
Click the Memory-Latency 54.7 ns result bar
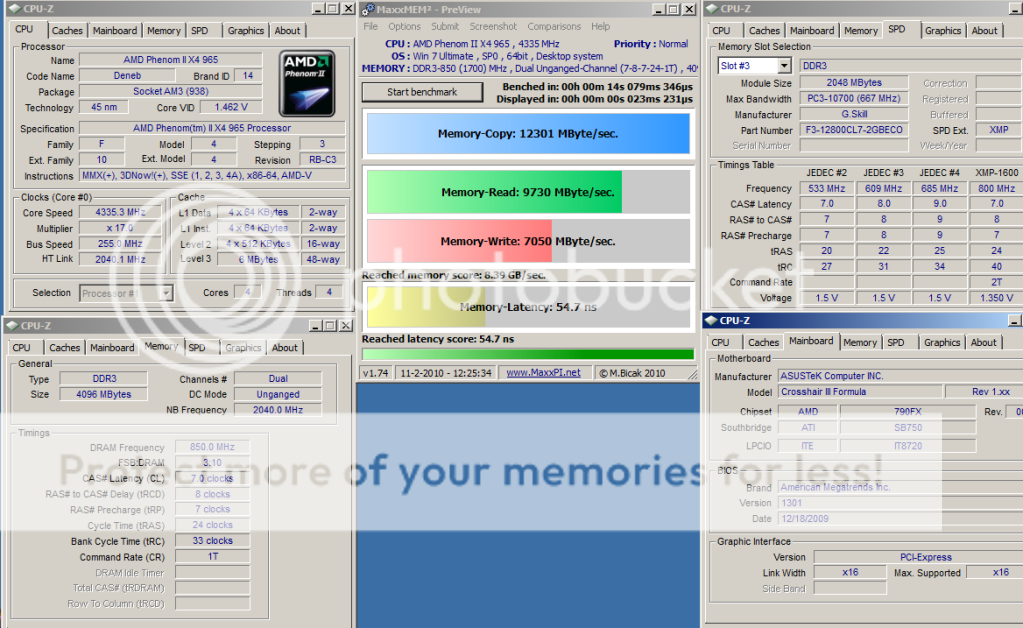point(528,307)
